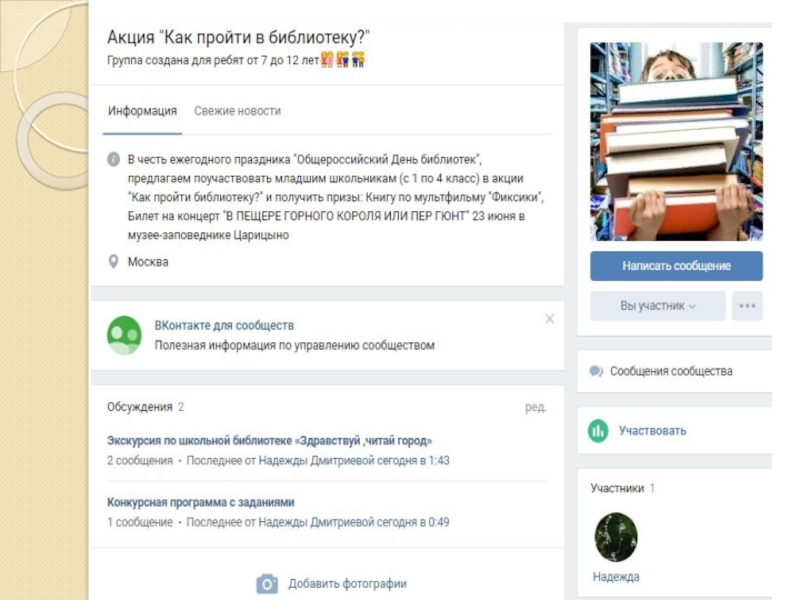
Task: Open the Экскурсия по школьной библиотеке discussion
Action: 269,440
